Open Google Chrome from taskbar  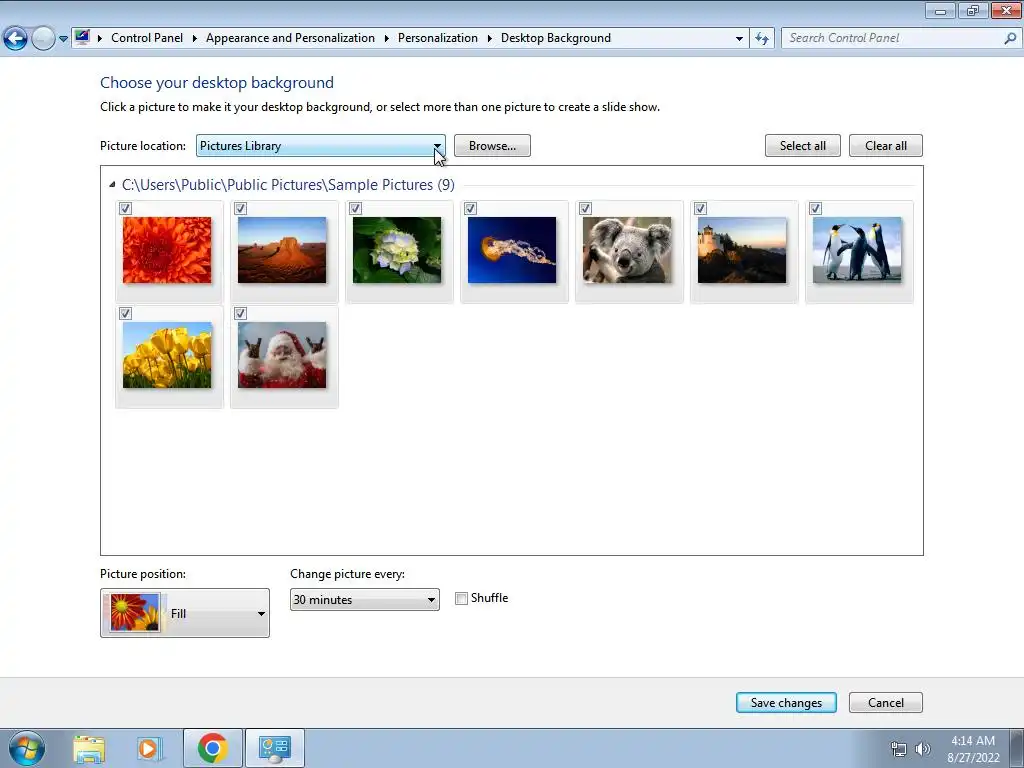pos(212,748)
